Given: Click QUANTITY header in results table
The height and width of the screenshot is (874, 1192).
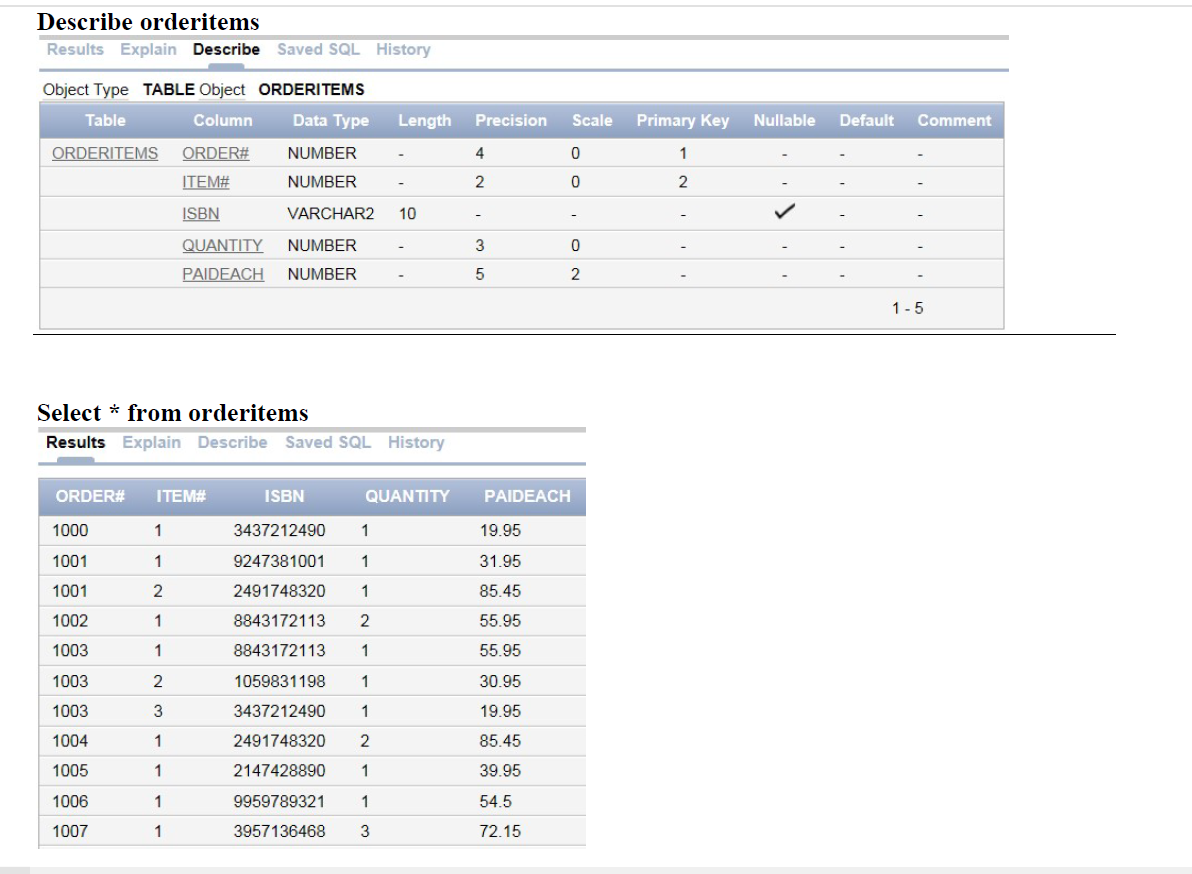Looking at the screenshot, I should tap(407, 496).
